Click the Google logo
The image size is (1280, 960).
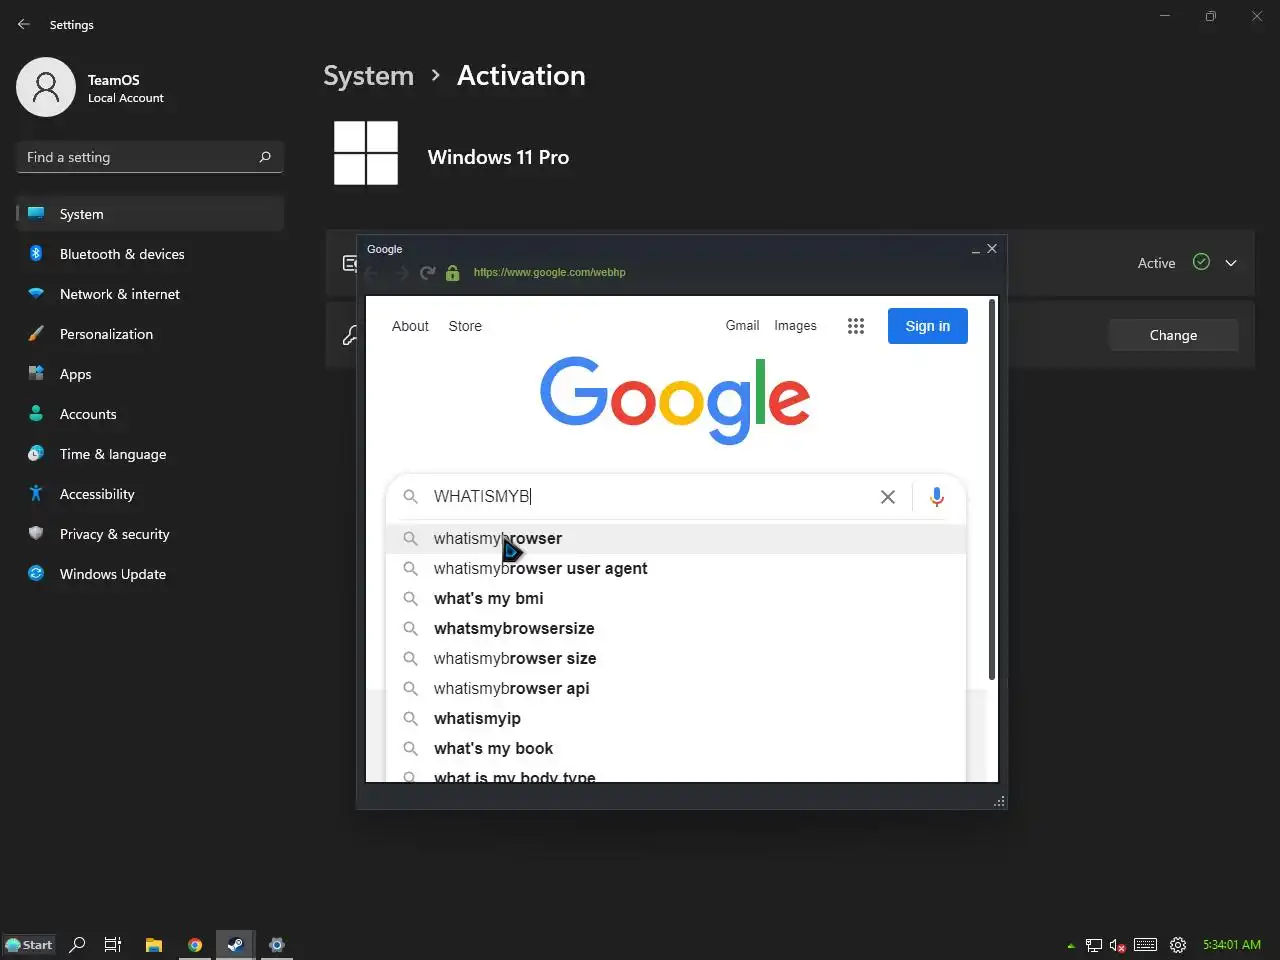(x=675, y=400)
